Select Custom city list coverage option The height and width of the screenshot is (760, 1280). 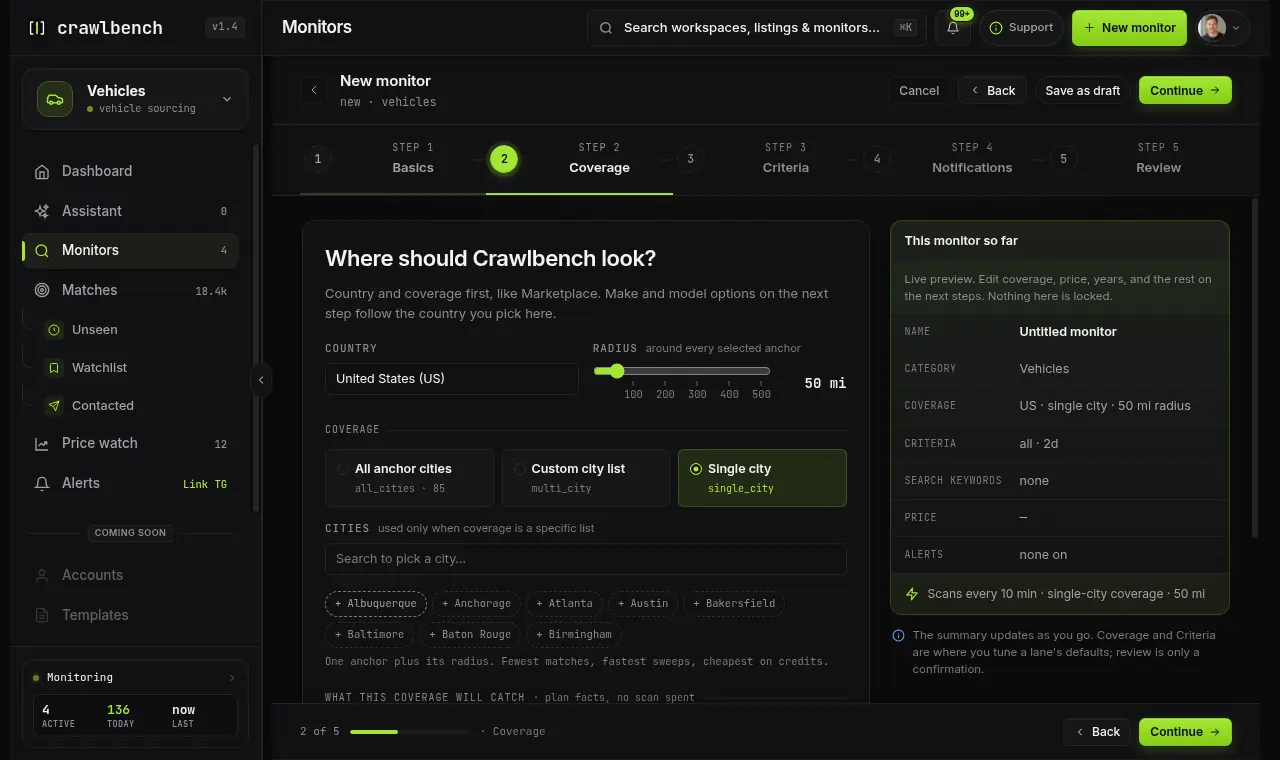[586, 478]
